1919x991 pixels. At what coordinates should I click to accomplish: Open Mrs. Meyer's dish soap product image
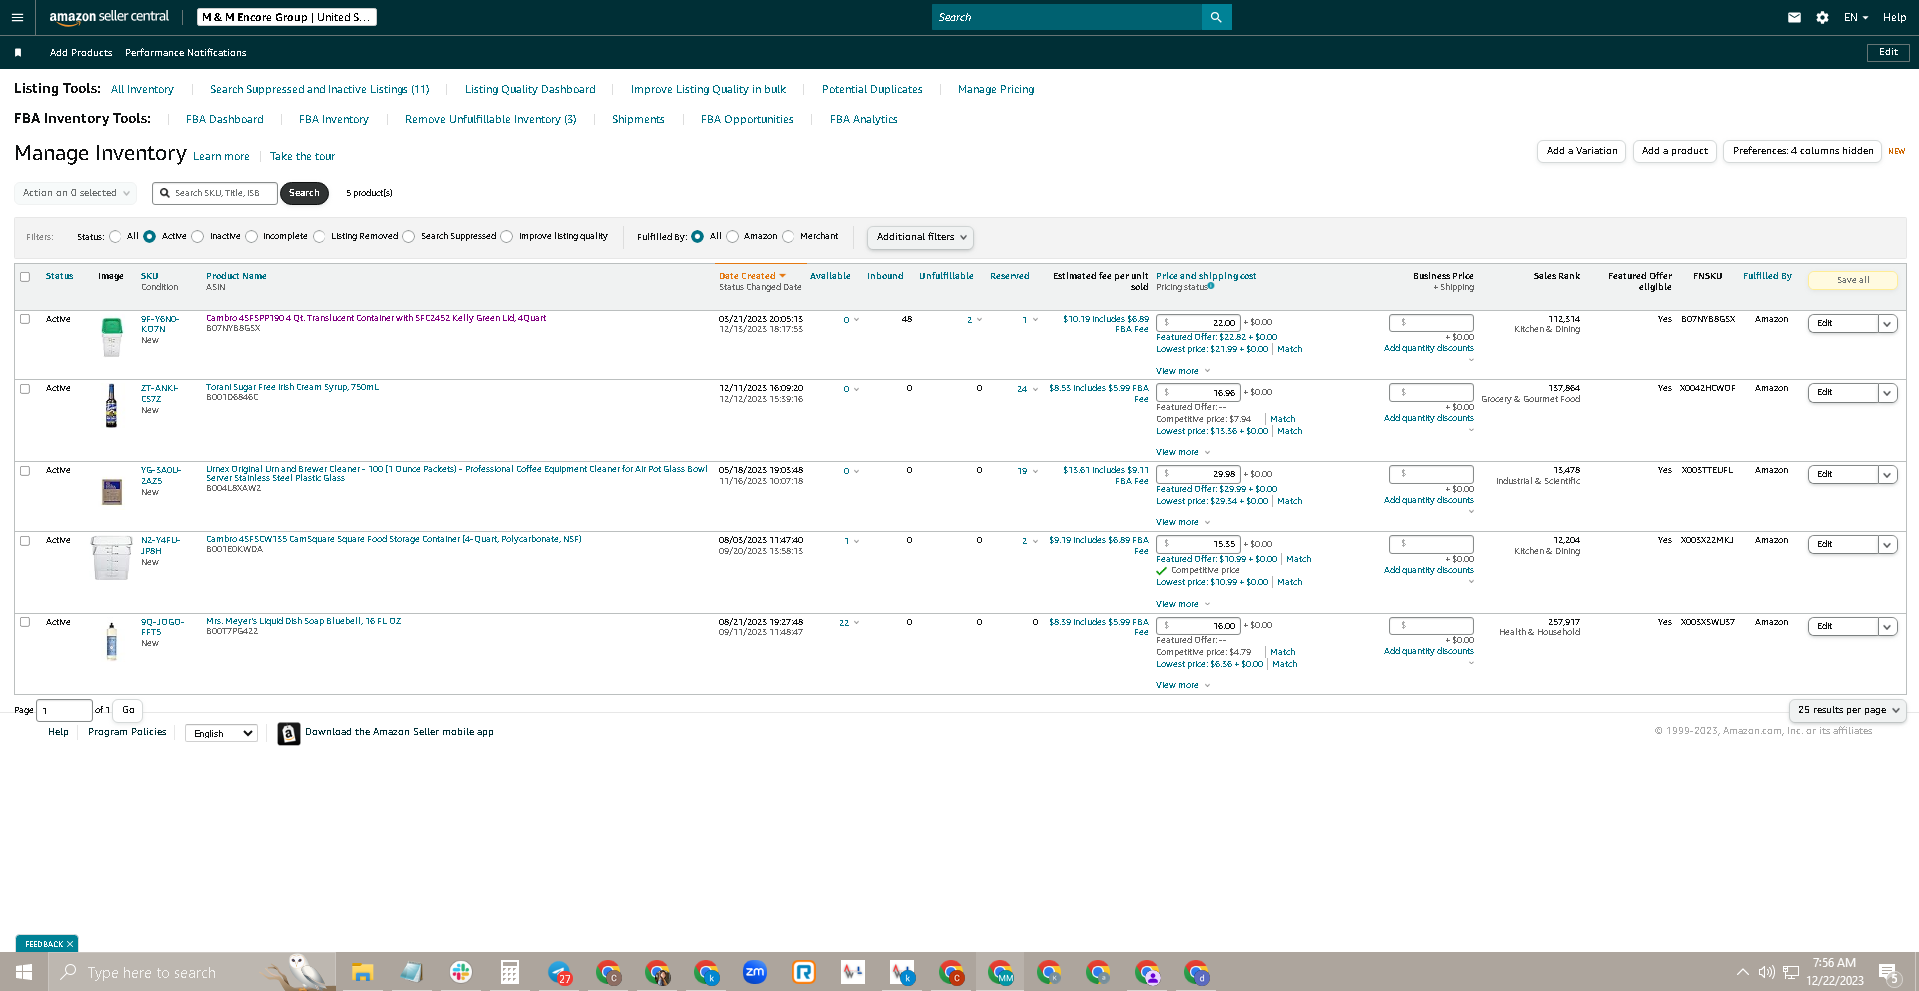click(x=112, y=640)
